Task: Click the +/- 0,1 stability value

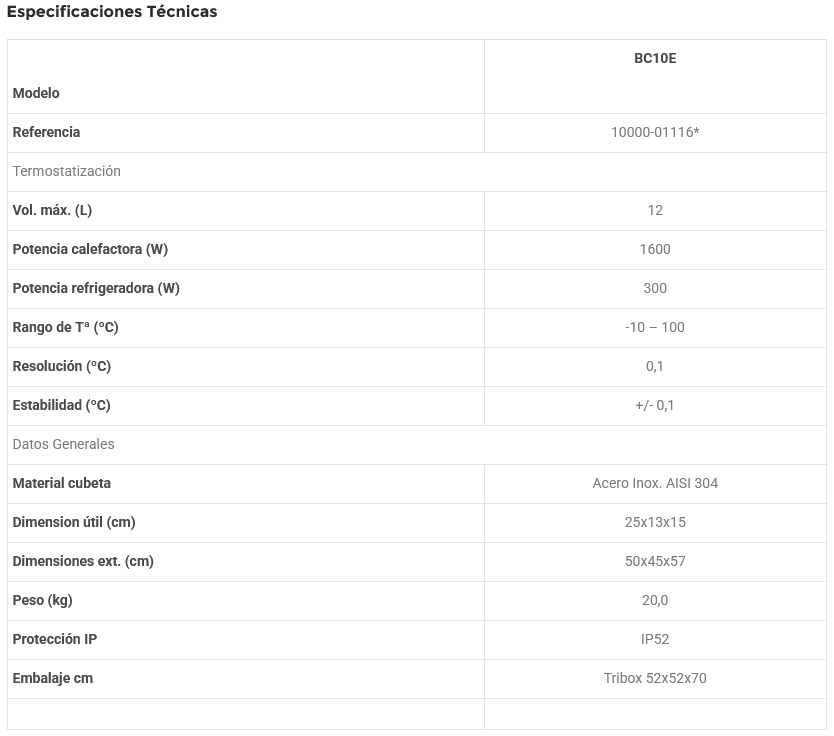Action: (x=655, y=405)
